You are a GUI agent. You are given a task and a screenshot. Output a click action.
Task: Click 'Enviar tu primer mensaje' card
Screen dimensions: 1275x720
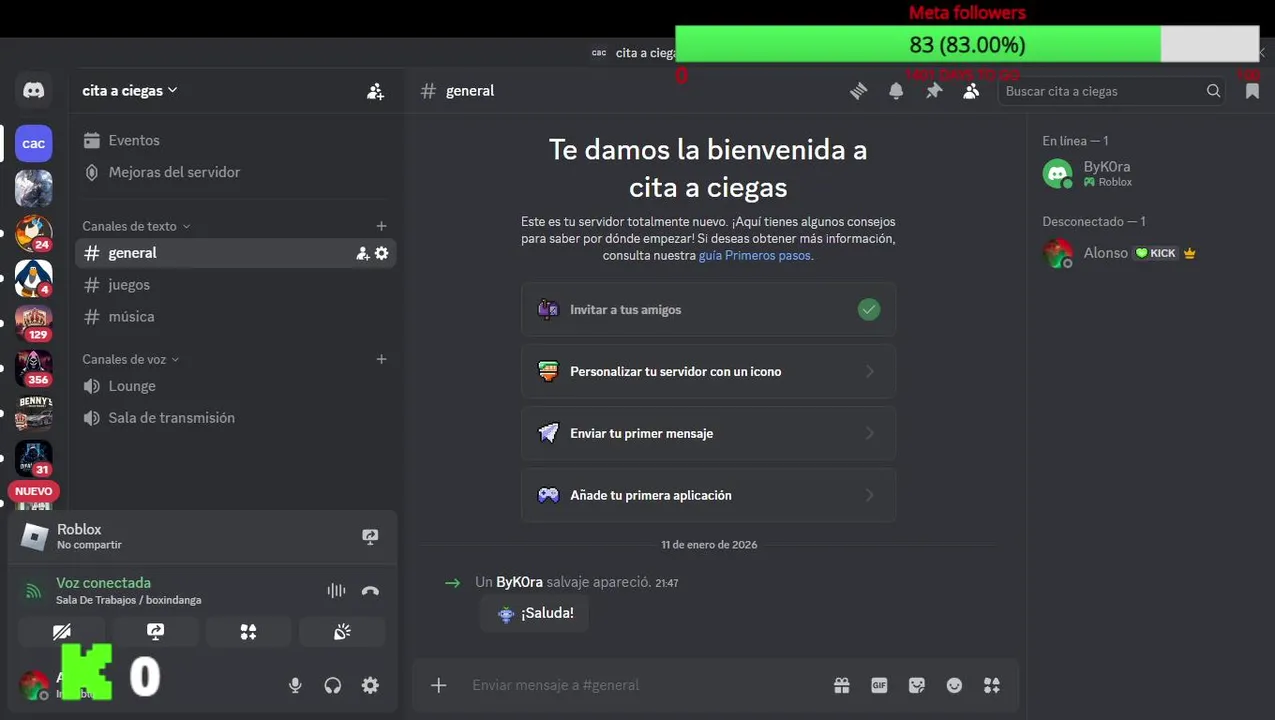tap(708, 434)
